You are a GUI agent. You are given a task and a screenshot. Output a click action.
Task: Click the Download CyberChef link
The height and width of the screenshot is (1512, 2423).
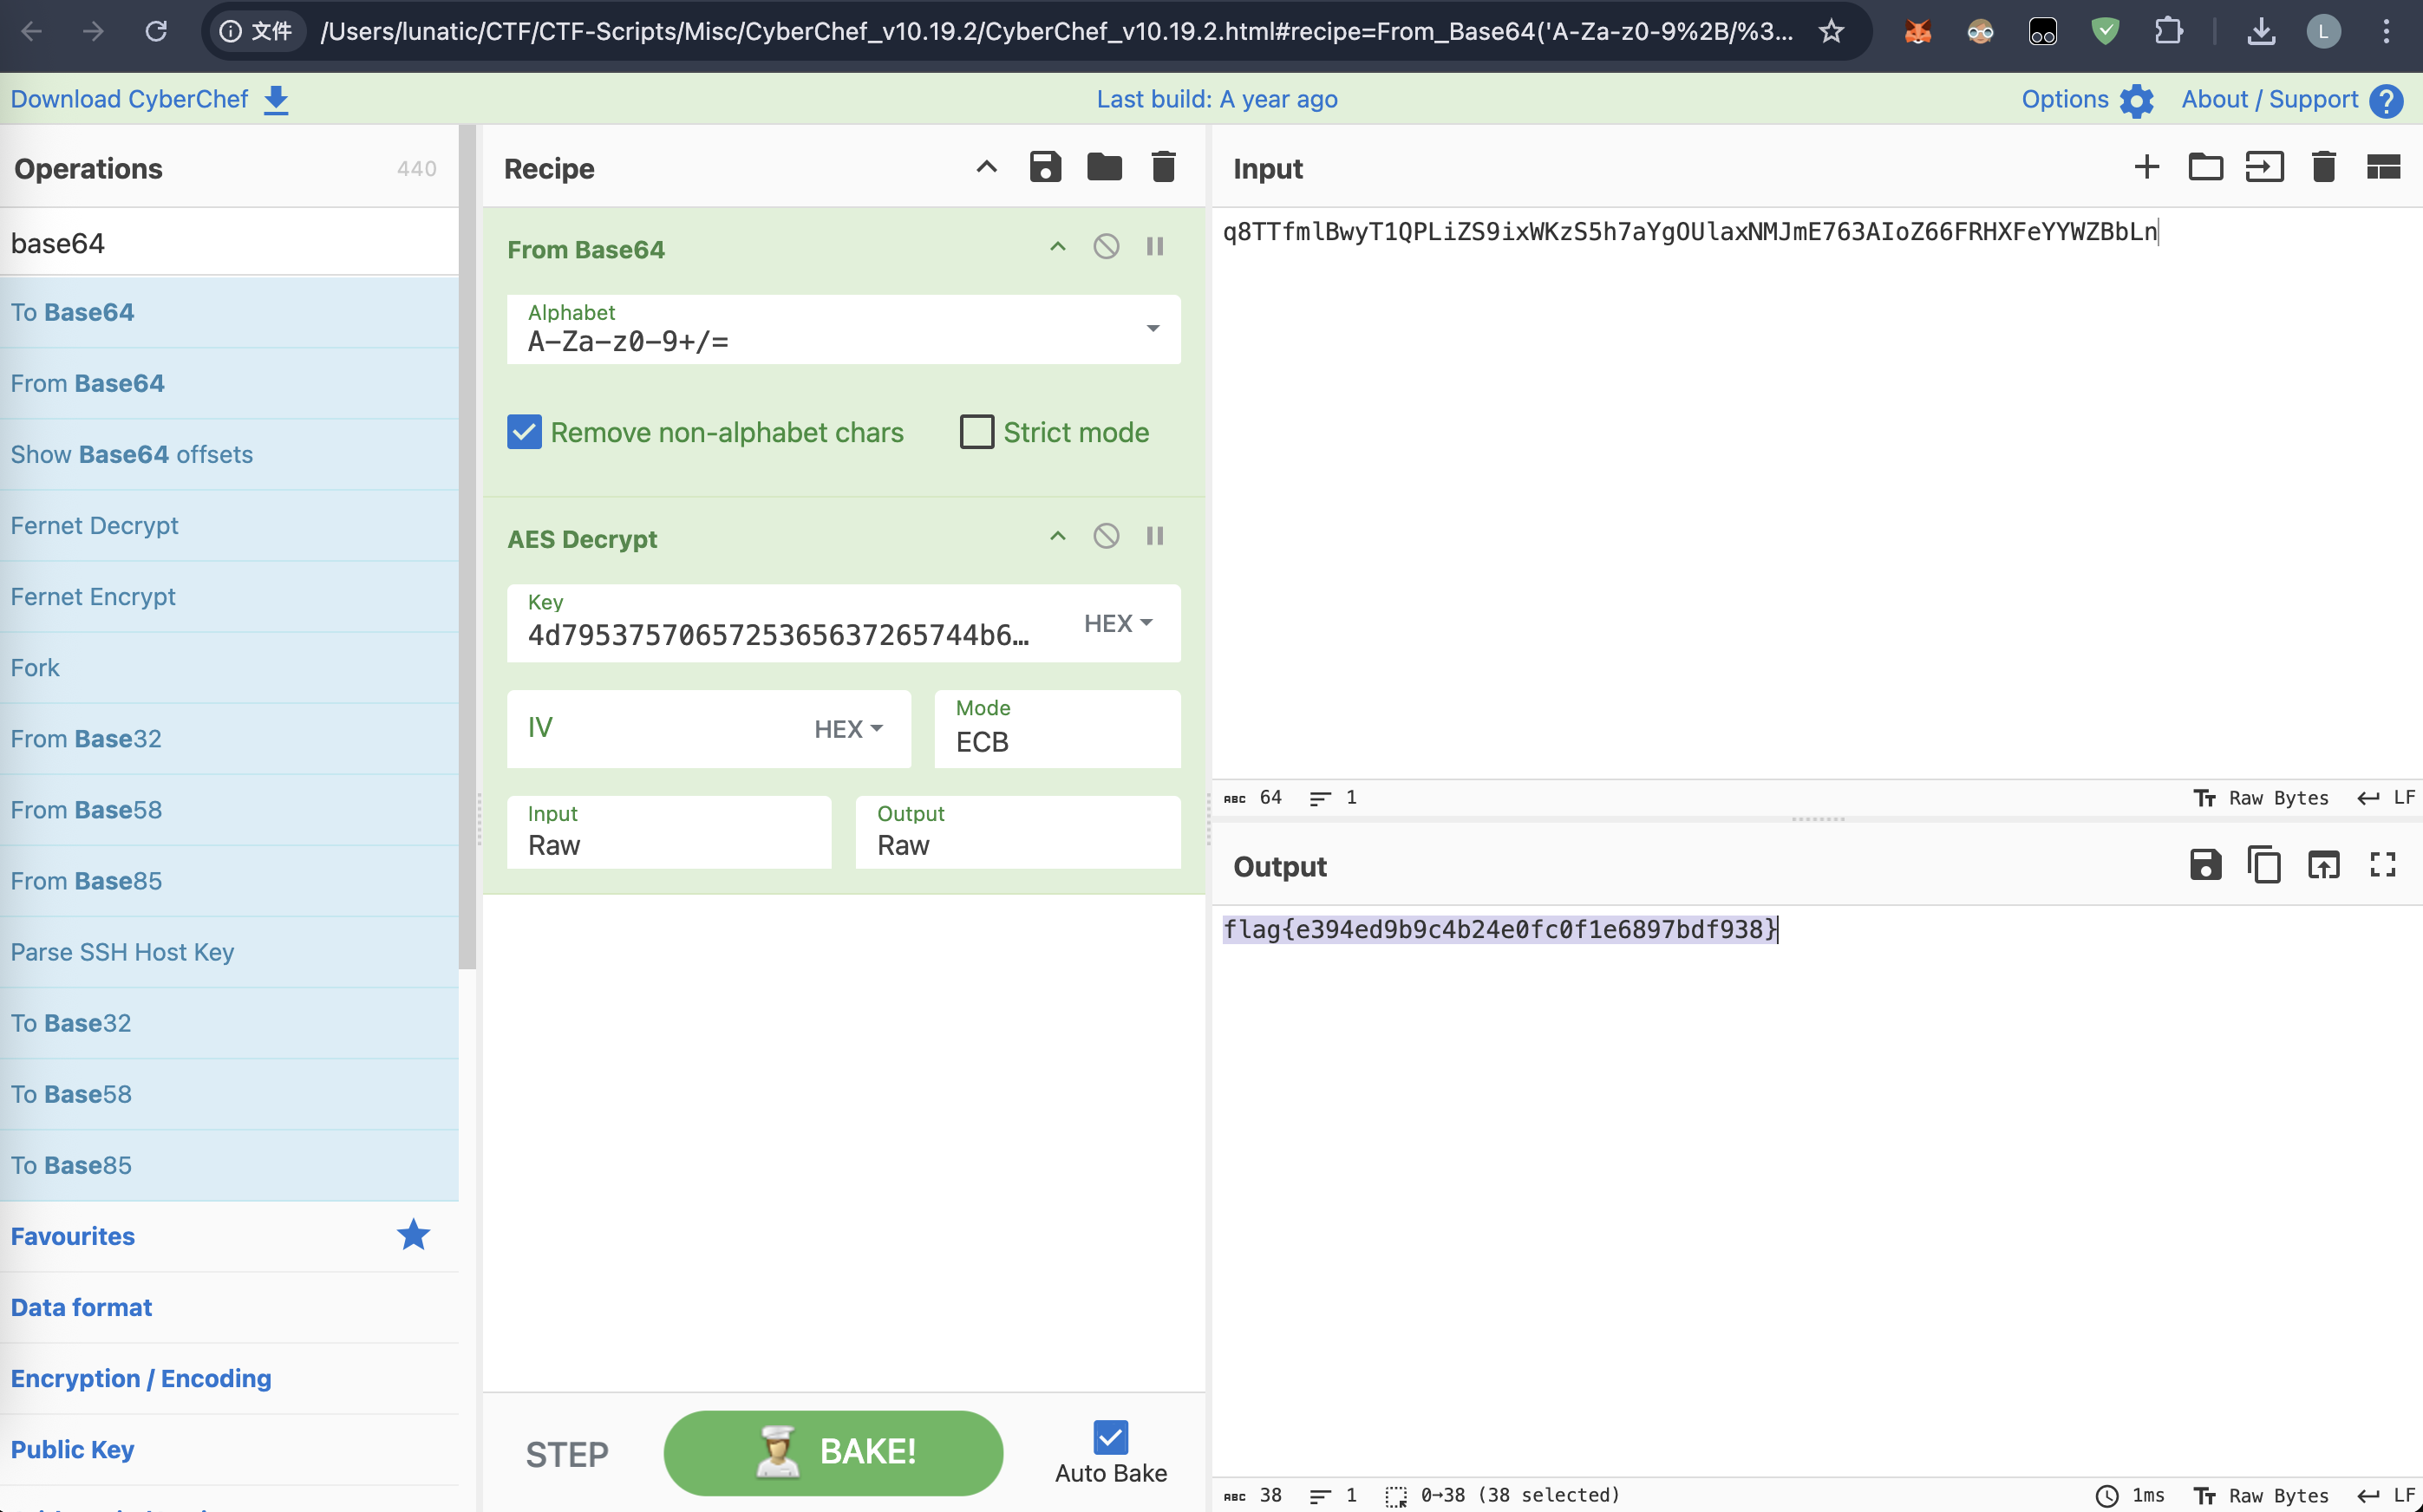coord(150,99)
